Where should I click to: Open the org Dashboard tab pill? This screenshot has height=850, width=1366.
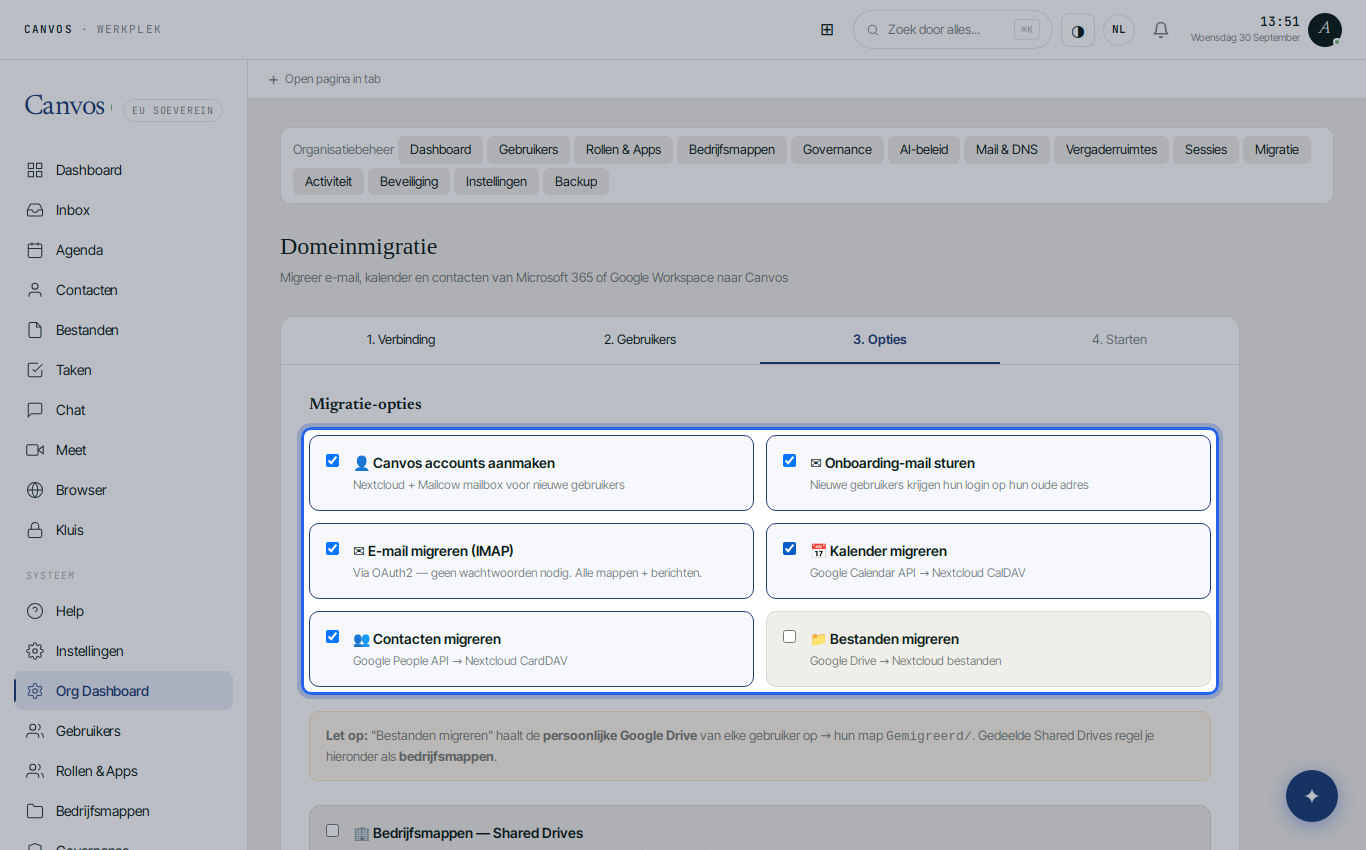[440, 150]
